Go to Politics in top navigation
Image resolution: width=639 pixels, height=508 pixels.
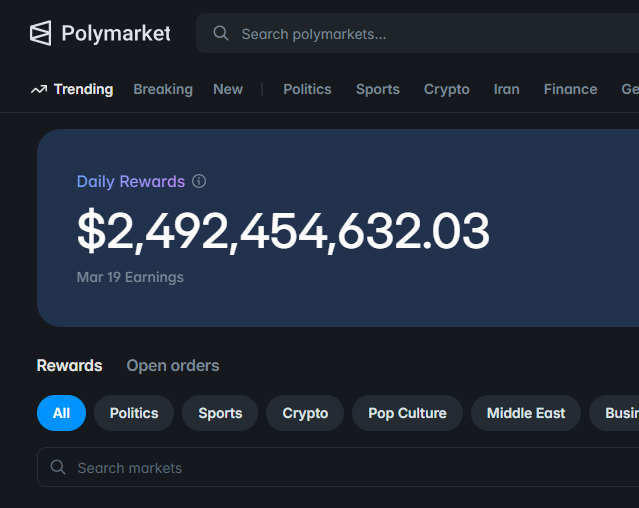(x=307, y=89)
